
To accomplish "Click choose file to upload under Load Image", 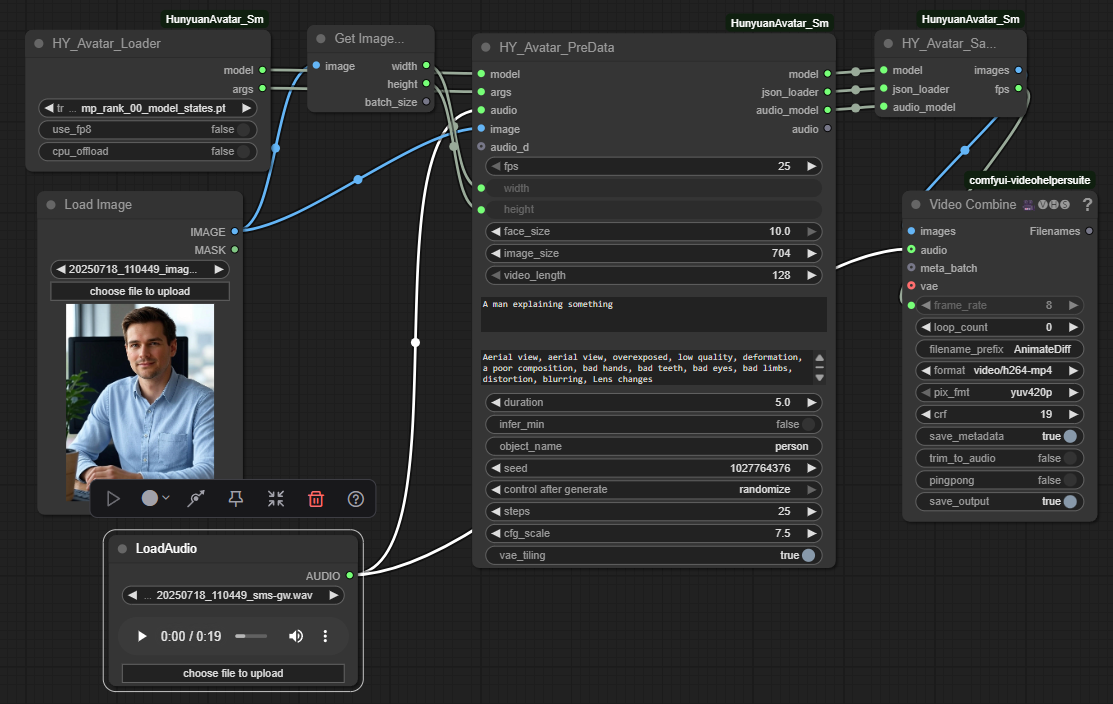I will pyautogui.click(x=140, y=291).
